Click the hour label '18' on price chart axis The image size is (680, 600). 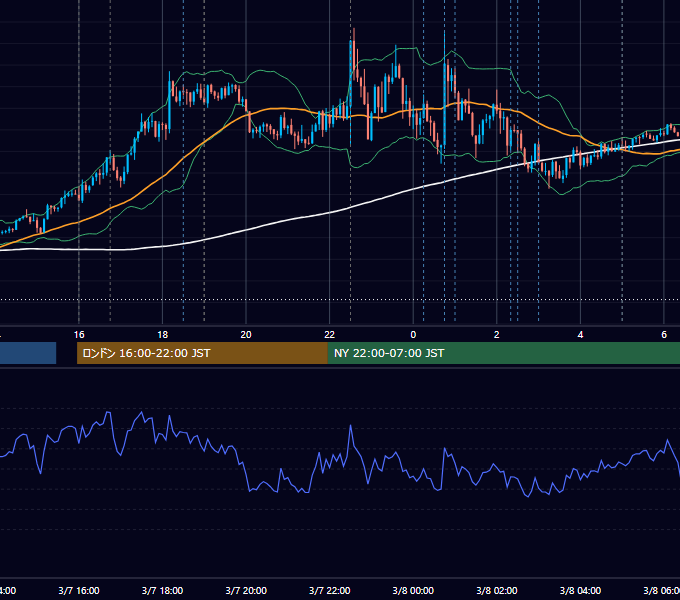[x=162, y=335]
